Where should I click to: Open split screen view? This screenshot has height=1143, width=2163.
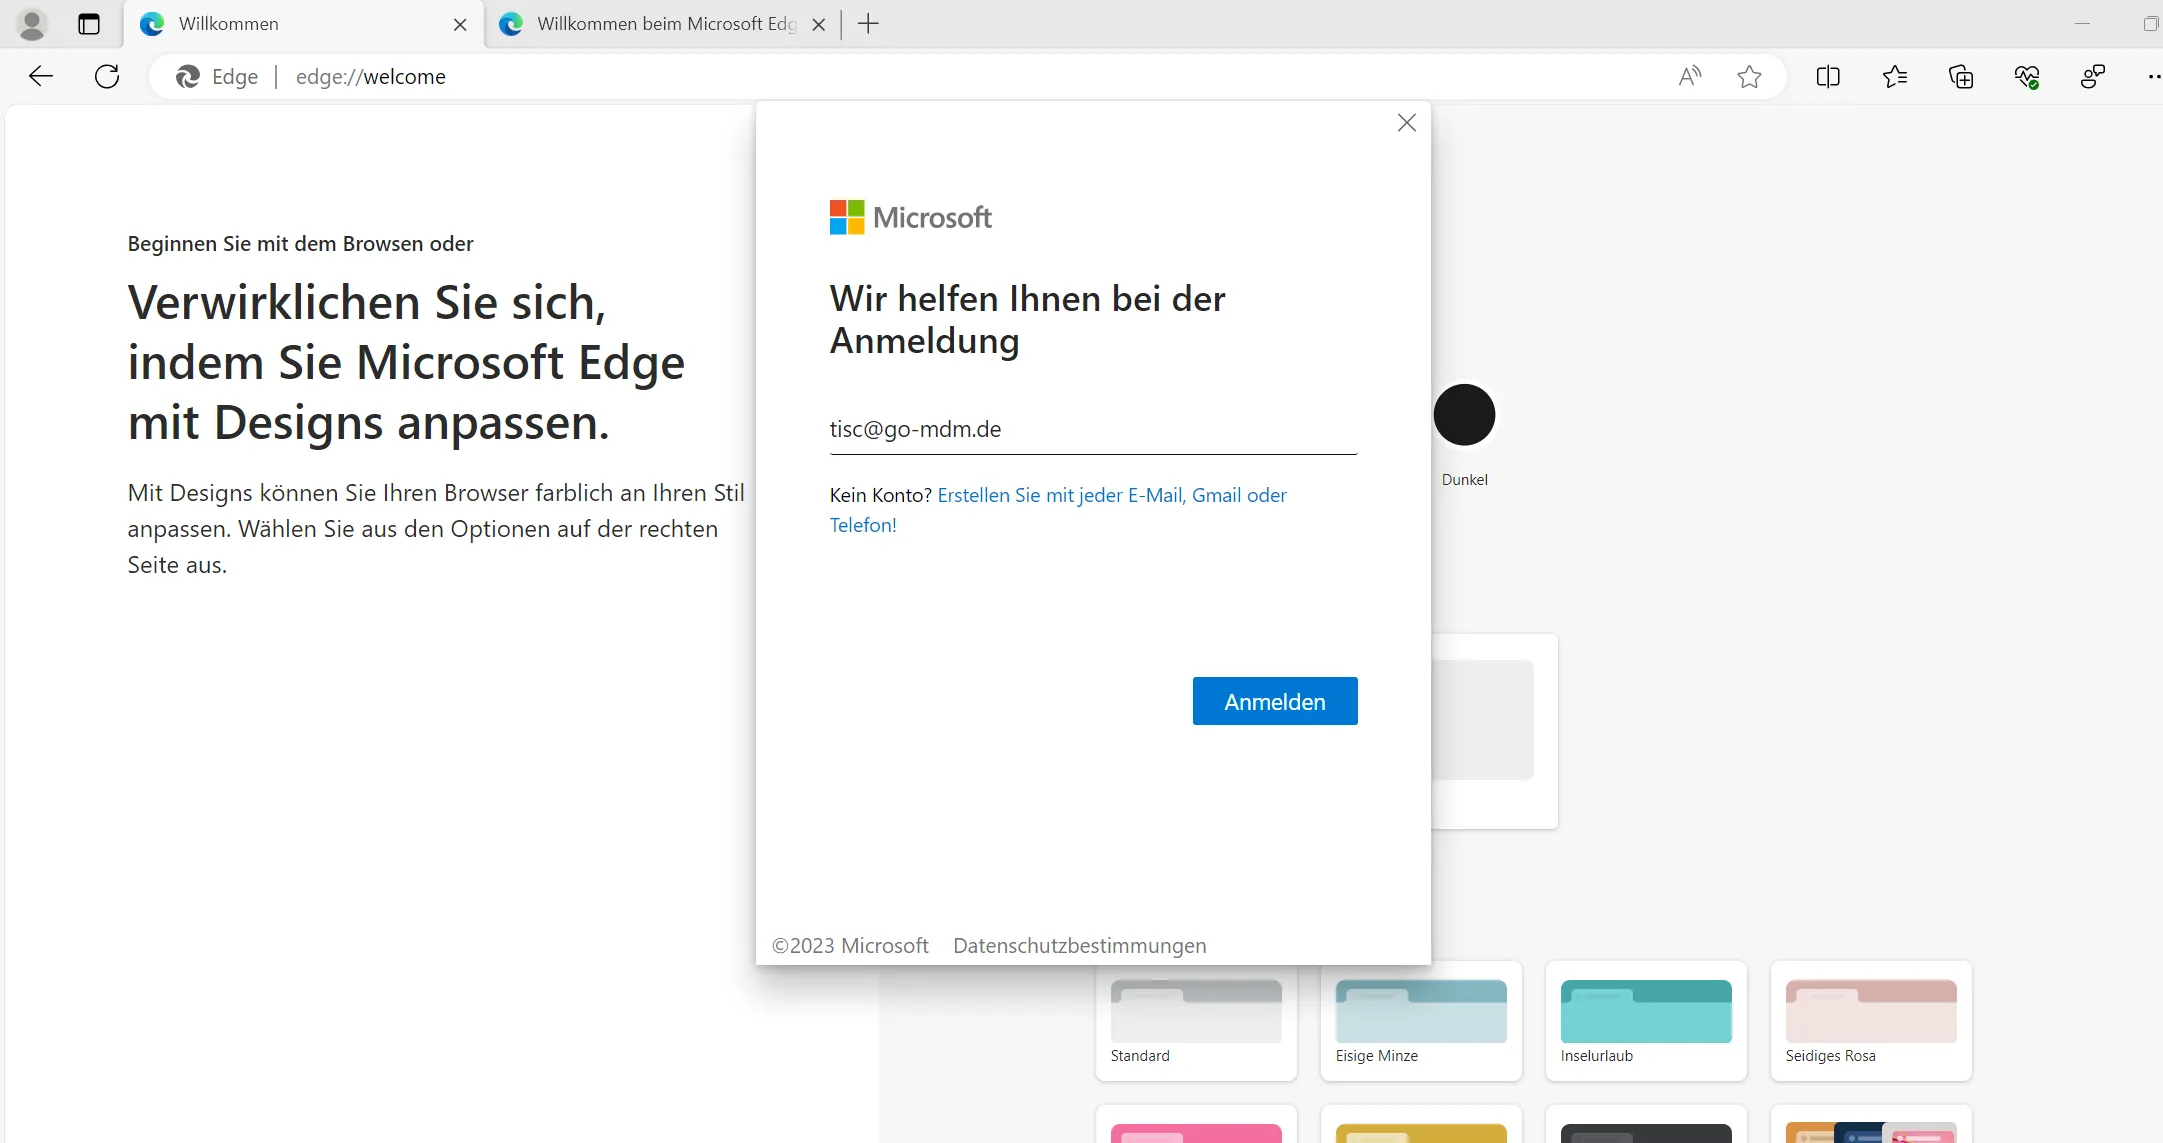1828,76
